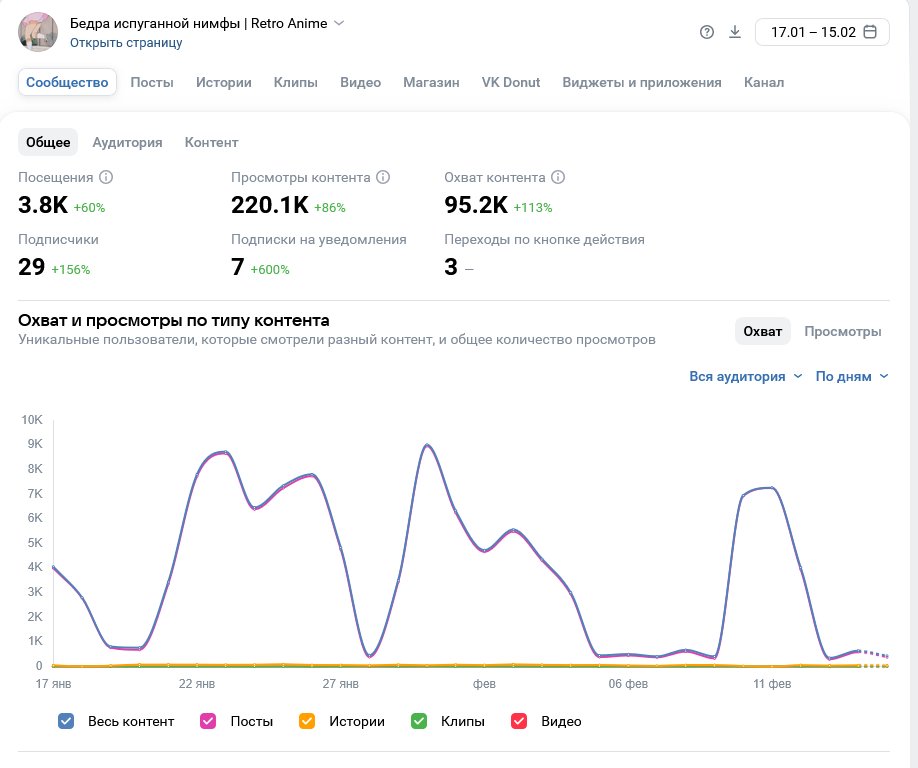The height and width of the screenshot is (768, 918).
Task: Switch chart to Просмотры
Action: [x=842, y=331]
